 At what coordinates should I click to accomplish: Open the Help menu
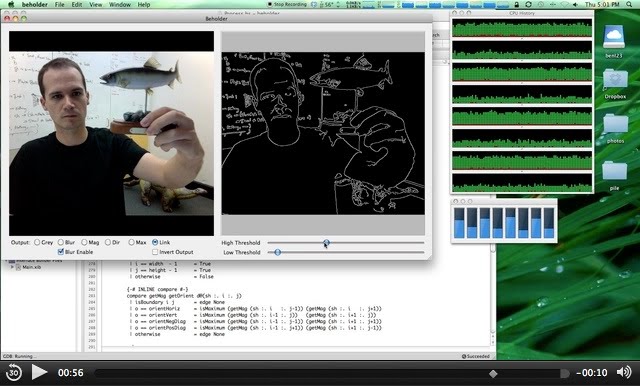coord(144,4)
